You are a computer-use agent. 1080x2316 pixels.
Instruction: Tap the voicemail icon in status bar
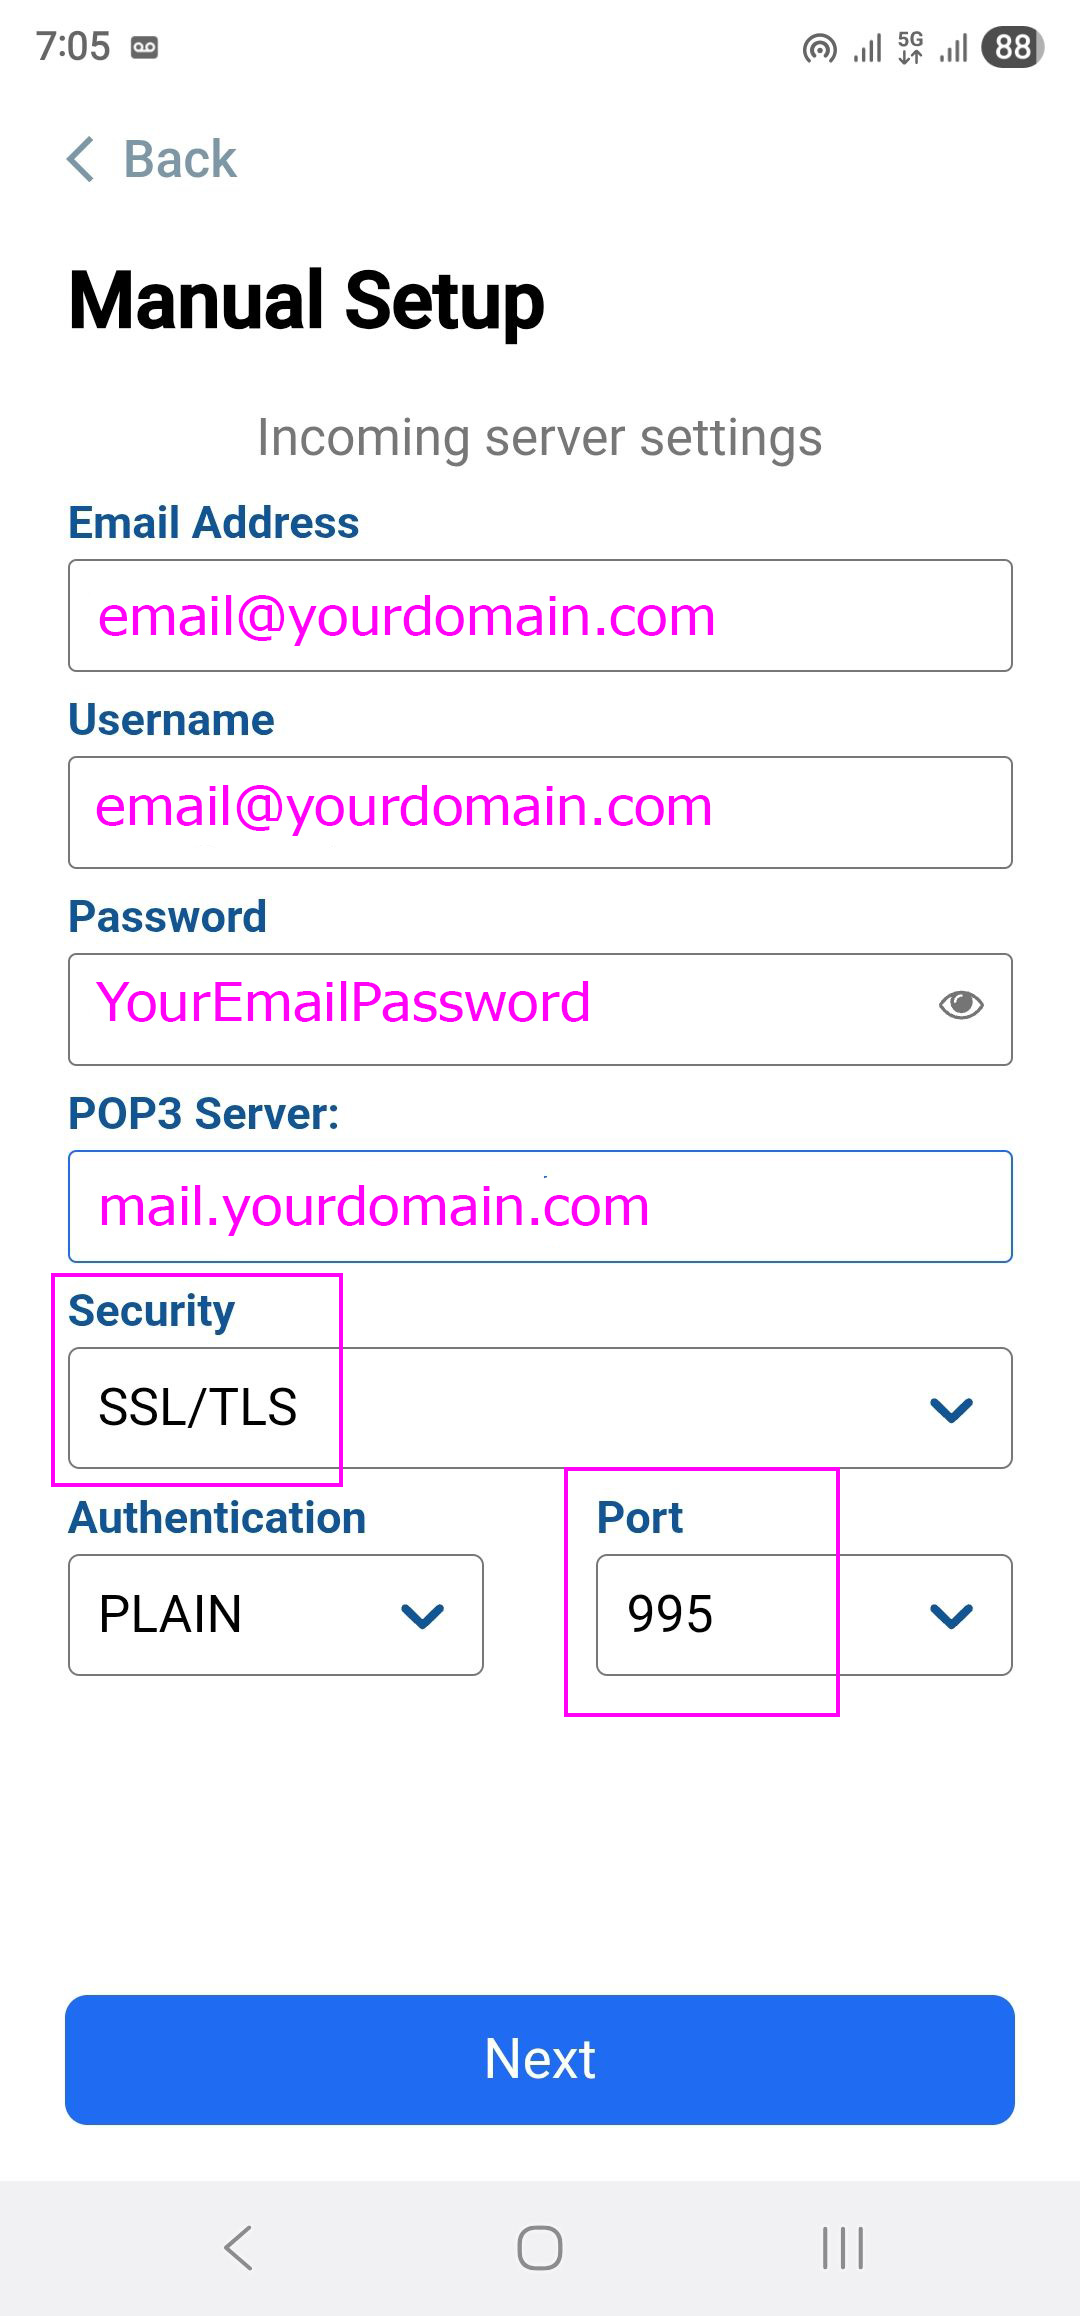pyautogui.click(x=145, y=47)
